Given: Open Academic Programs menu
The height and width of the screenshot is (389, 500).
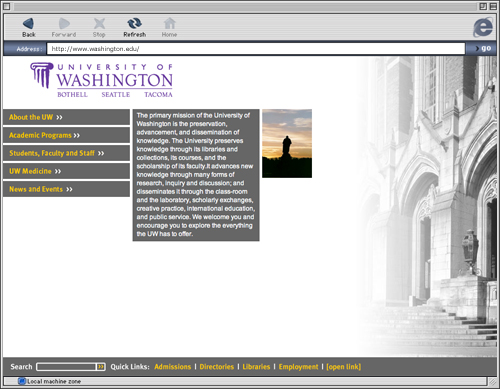Looking at the screenshot, I should point(66,135).
